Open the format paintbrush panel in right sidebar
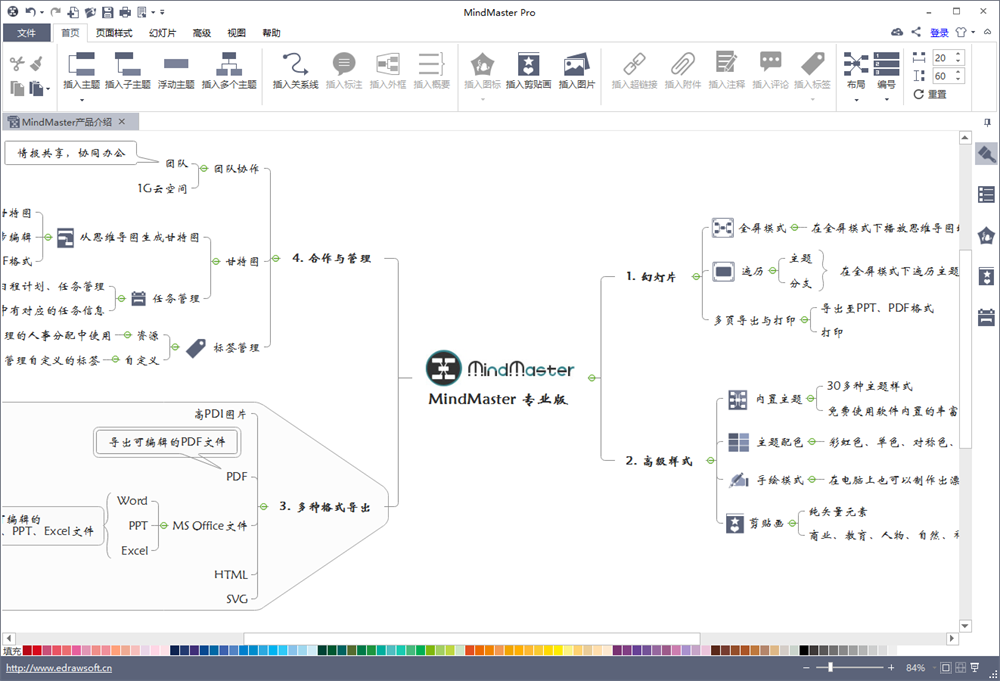The width and height of the screenshot is (1000, 681). click(x=986, y=154)
